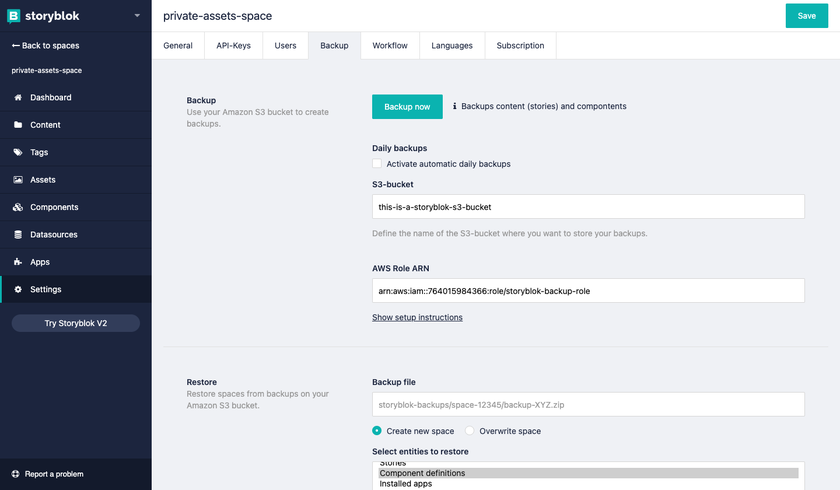Switch to the Languages tab
The image size is (840, 490).
(452, 46)
